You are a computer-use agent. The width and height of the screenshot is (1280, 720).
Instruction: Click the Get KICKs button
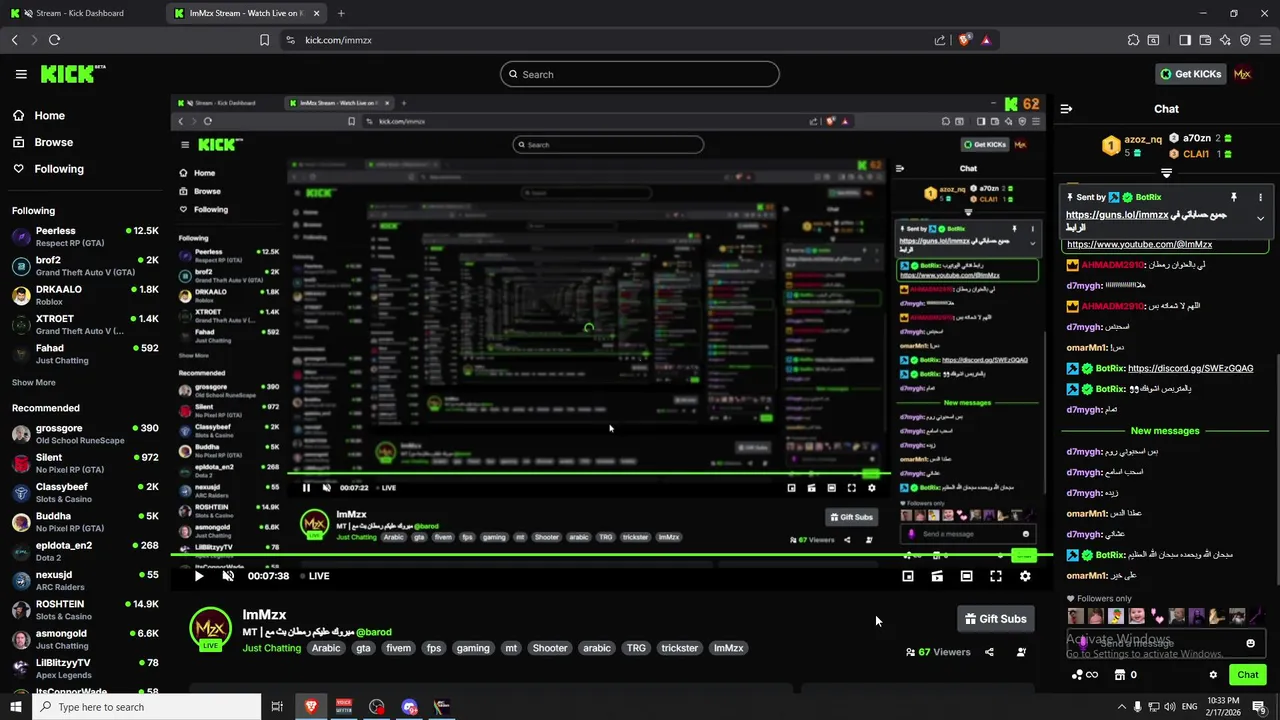point(1190,74)
